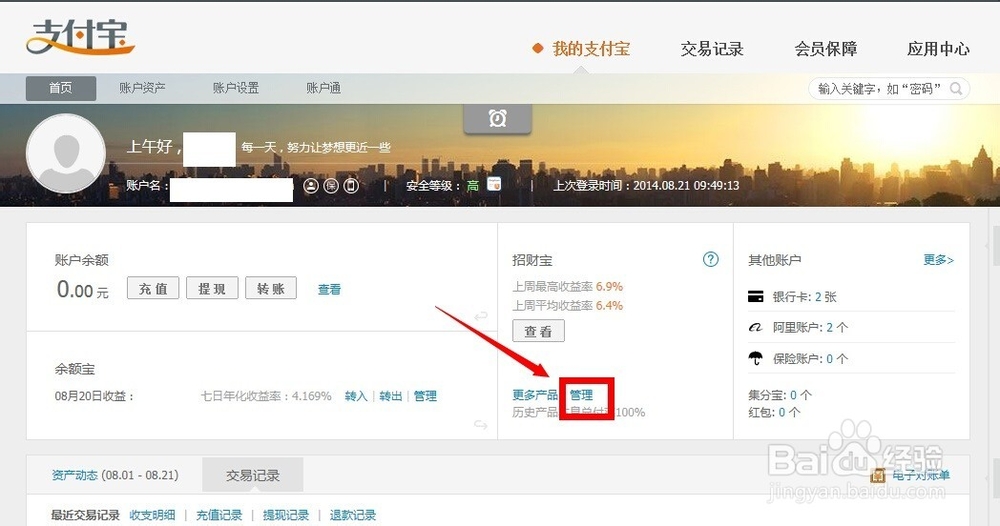Image resolution: width=1000 pixels, height=526 pixels.
Task: Open 提现记录 link
Action: point(286,515)
